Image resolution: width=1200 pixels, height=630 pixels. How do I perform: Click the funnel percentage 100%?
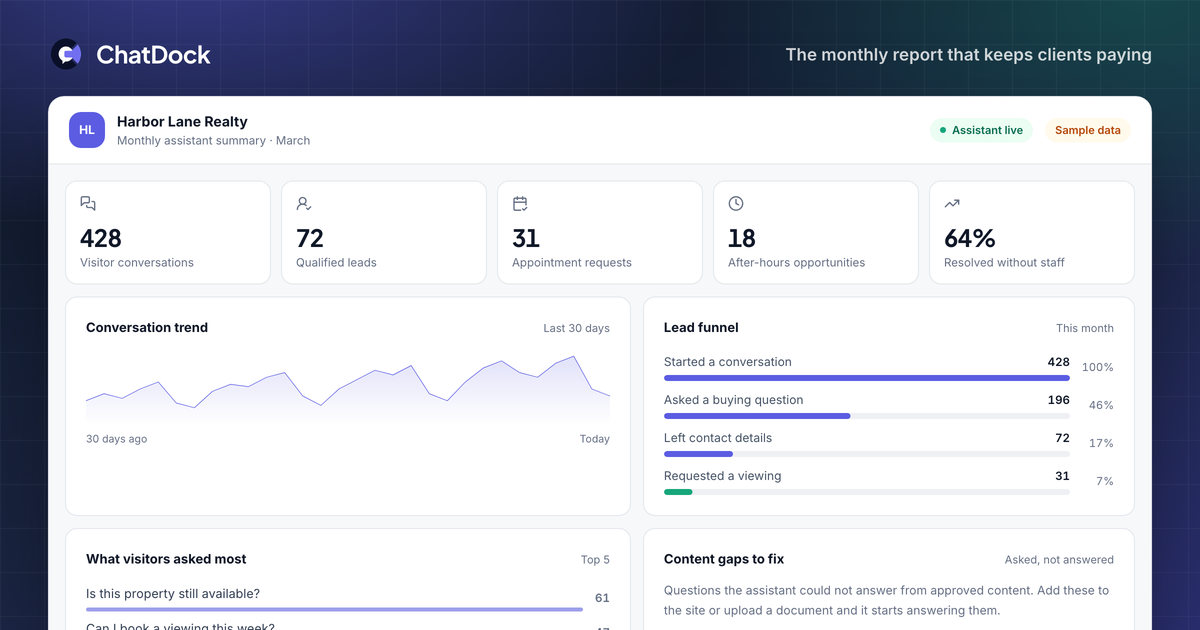point(1097,367)
